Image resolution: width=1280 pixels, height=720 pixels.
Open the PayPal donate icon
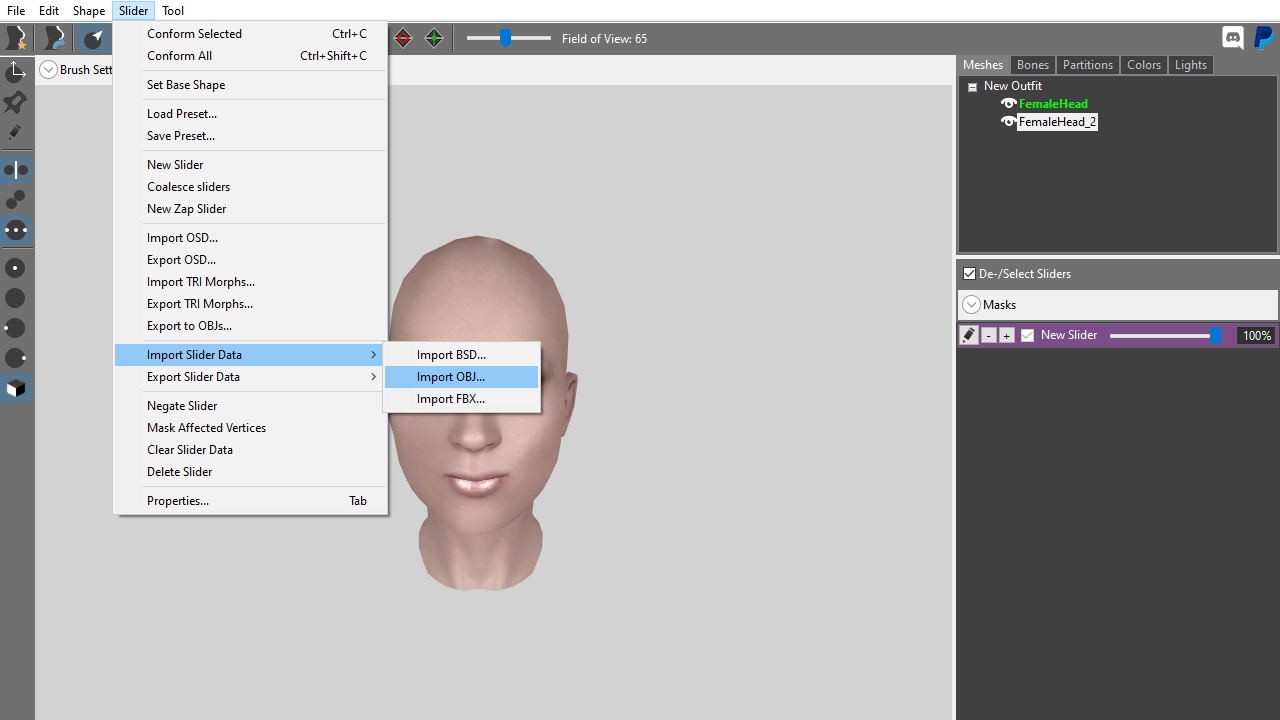tap(1263, 38)
